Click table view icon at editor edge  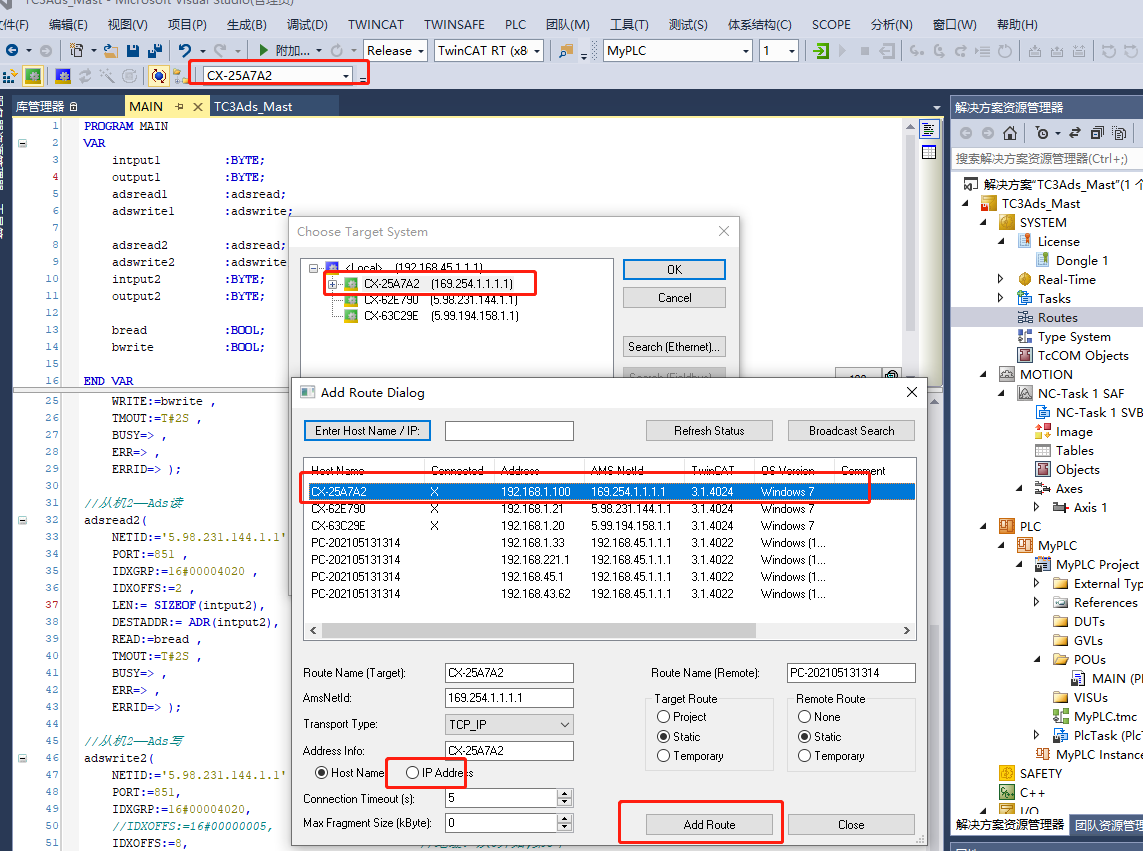point(929,152)
